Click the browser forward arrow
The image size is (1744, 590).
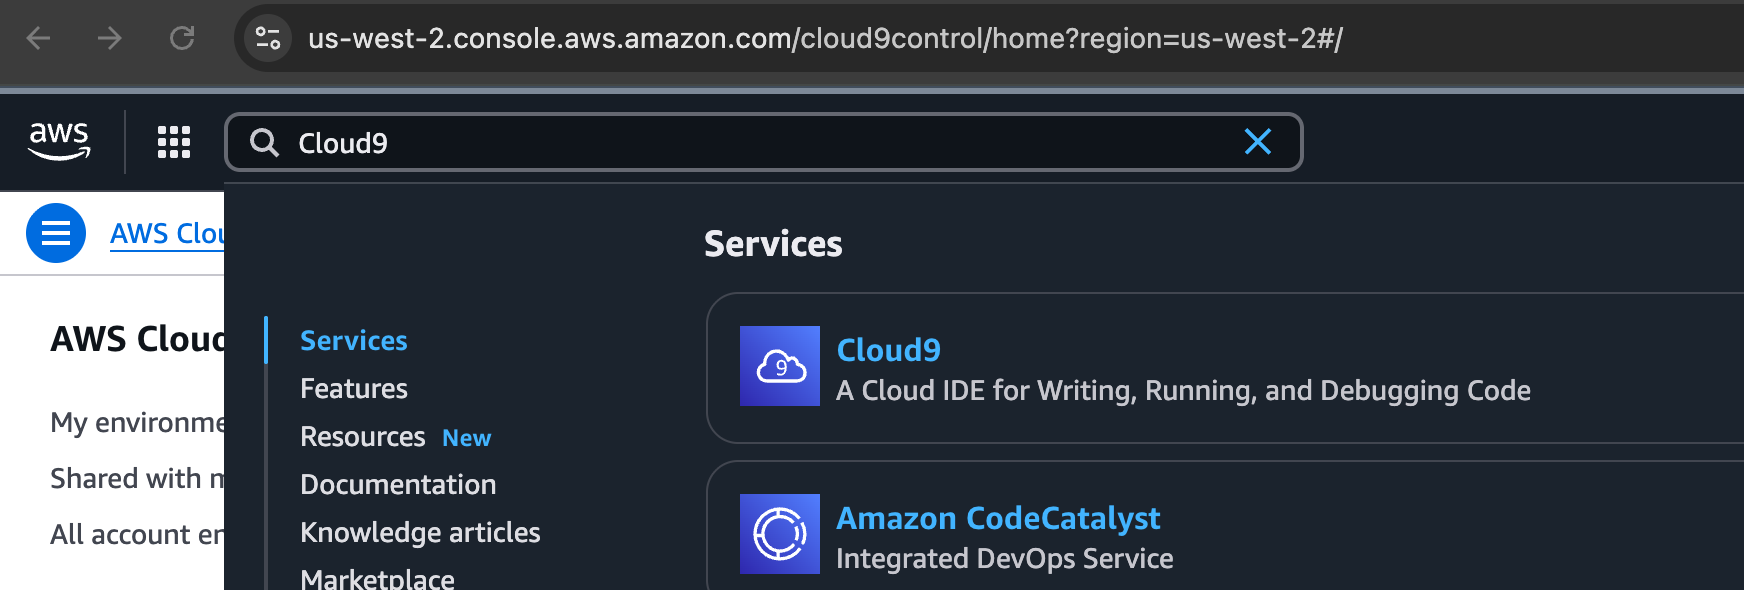point(110,38)
